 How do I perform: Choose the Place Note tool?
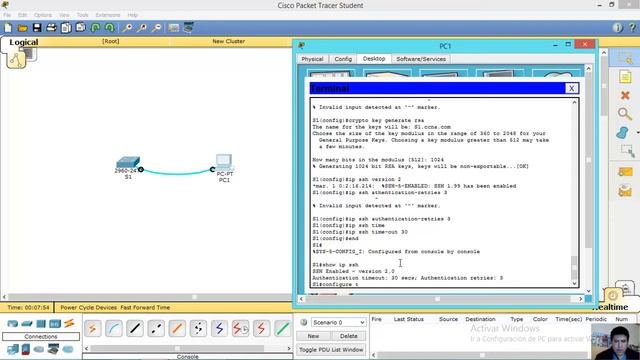625,77
